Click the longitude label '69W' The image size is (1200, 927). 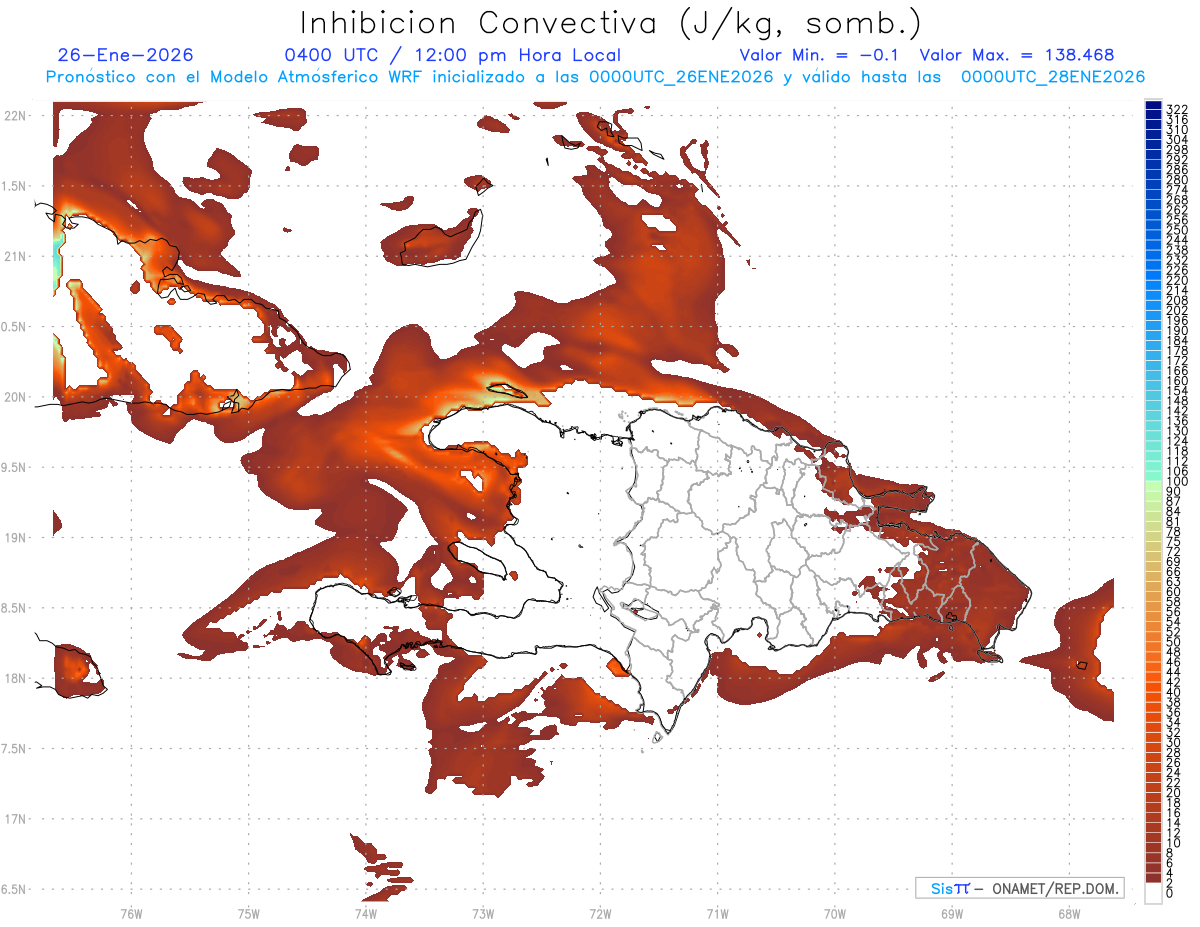[951, 913]
